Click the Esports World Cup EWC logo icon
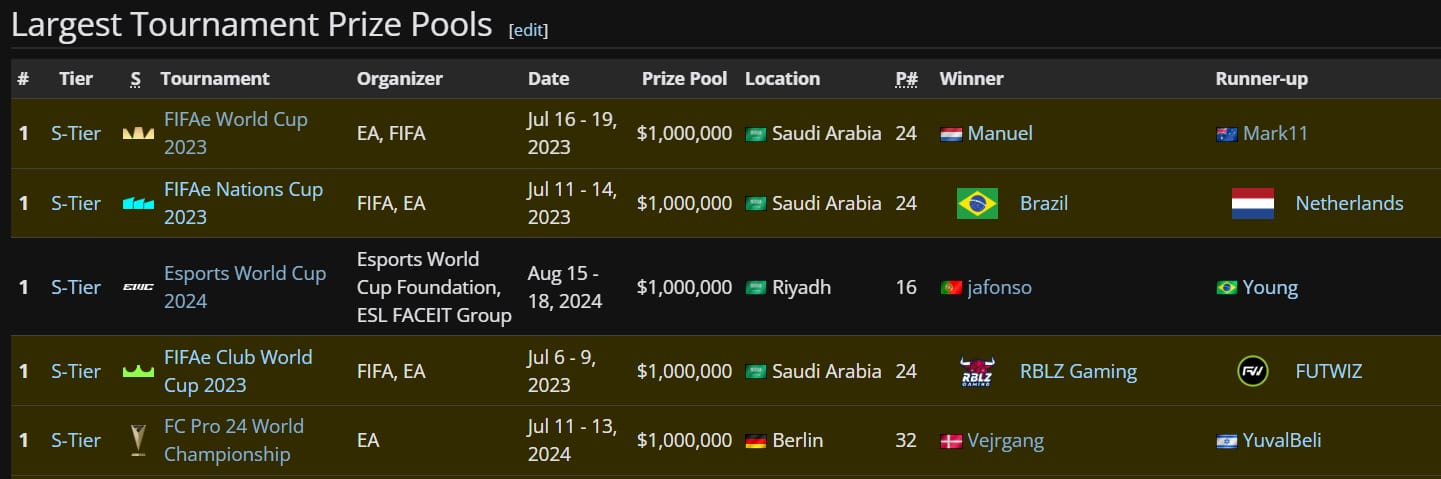 (138, 288)
